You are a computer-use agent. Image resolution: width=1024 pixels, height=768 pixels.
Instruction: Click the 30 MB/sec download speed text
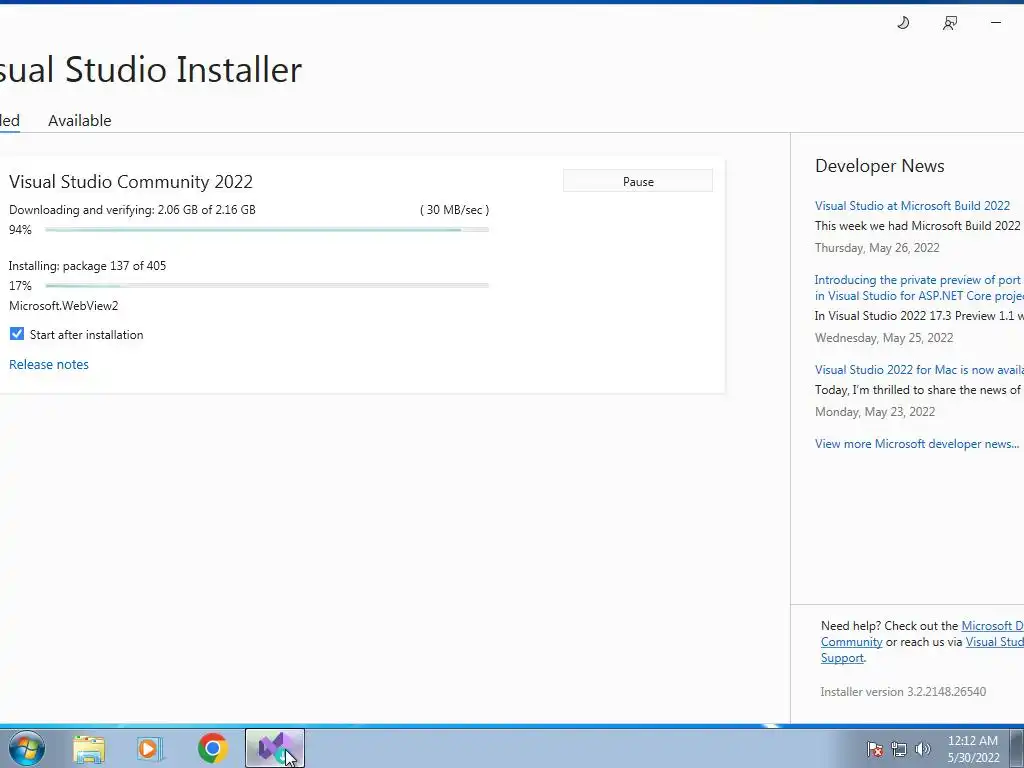(455, 210)
